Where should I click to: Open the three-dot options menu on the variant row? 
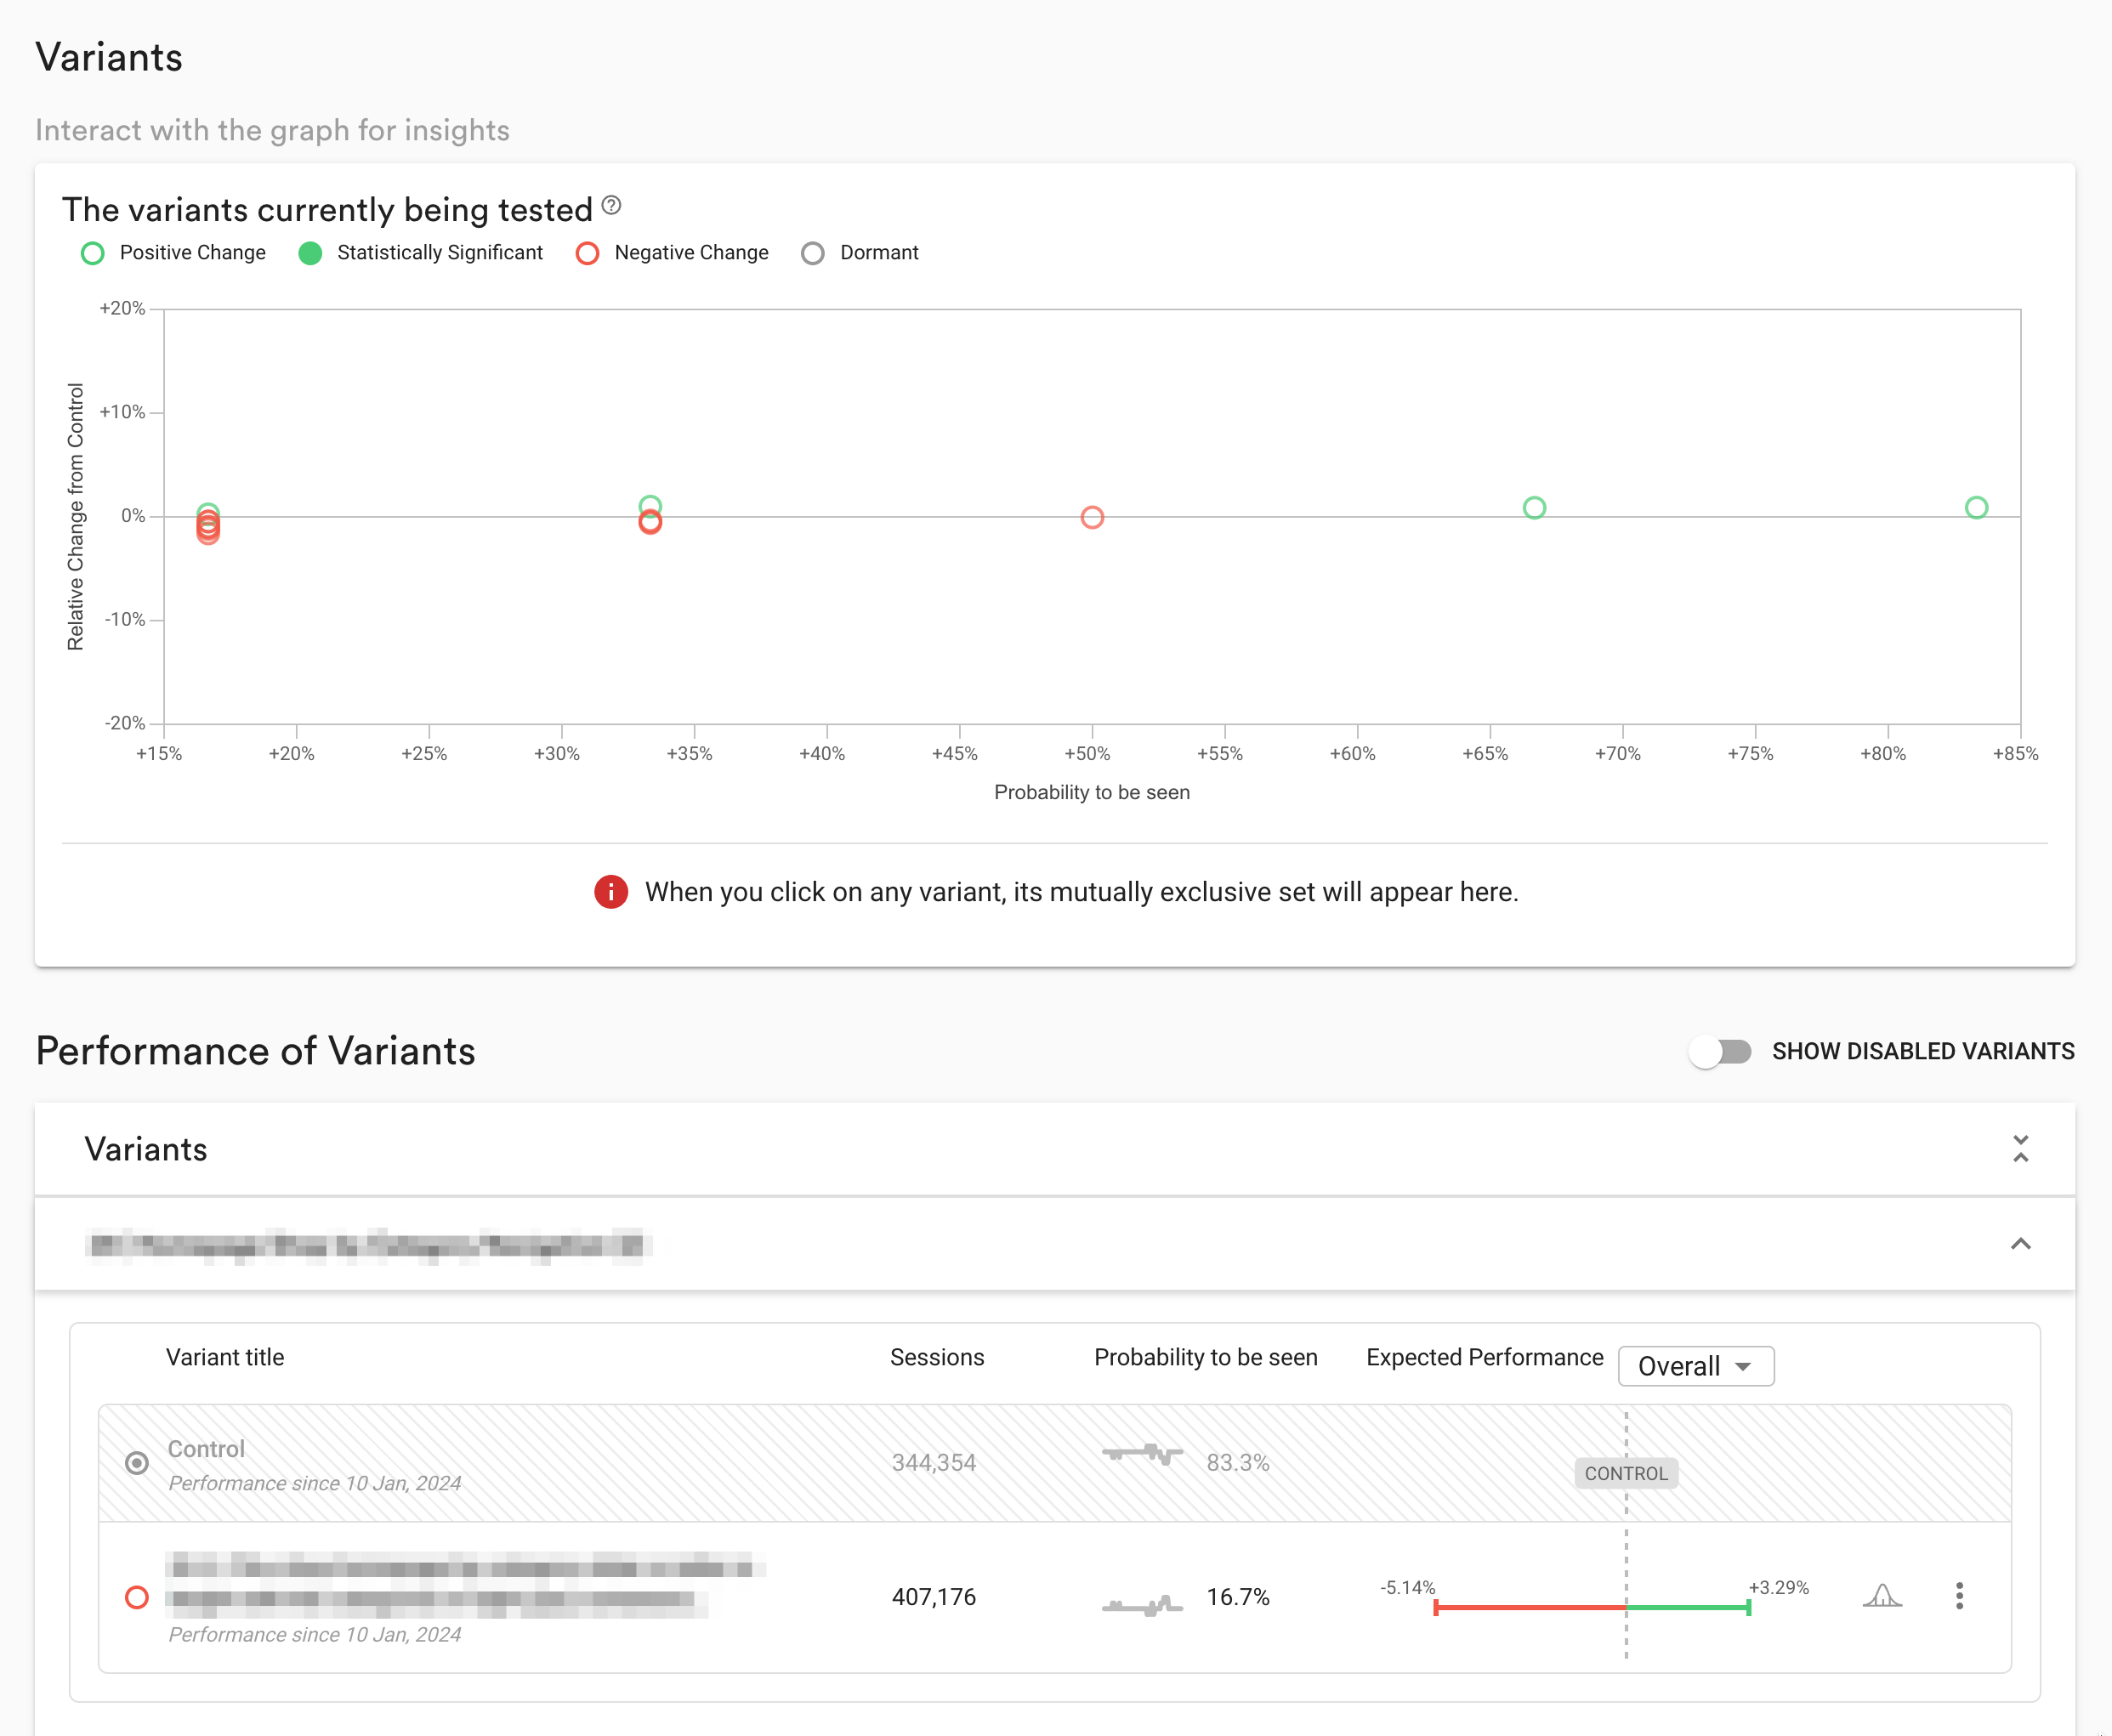[1959, 1597]
